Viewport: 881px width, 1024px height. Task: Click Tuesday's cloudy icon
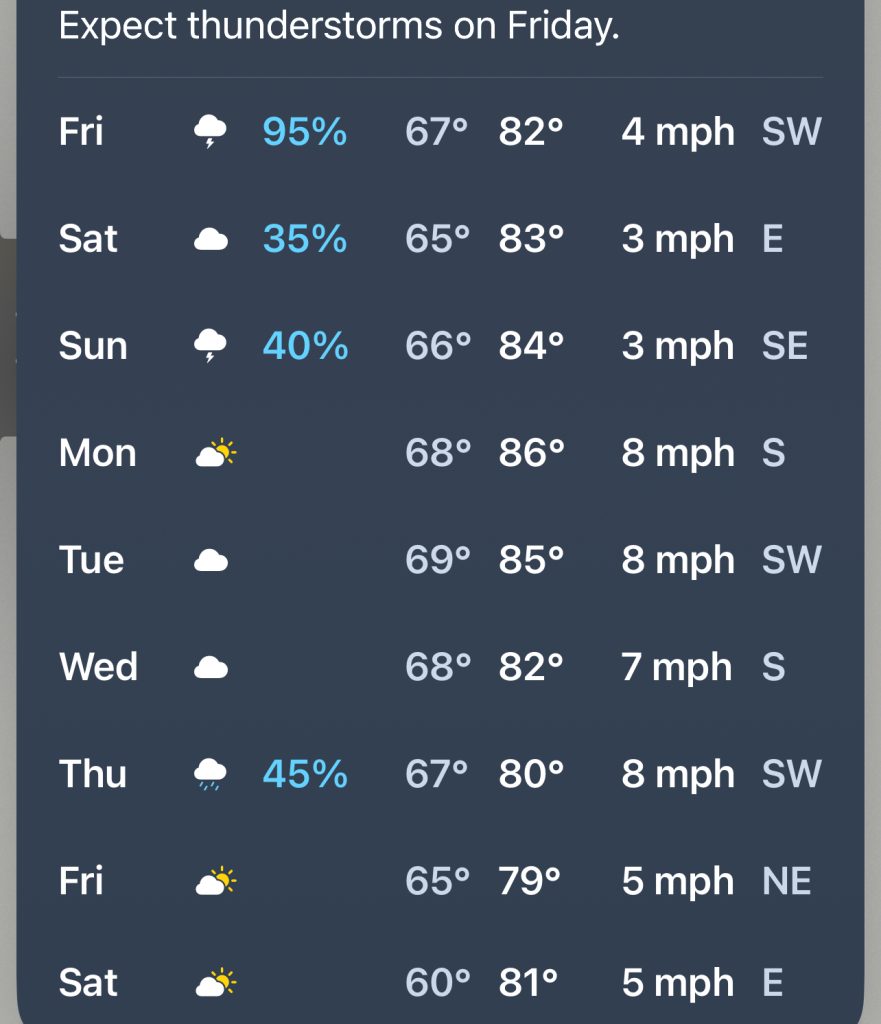(x=210, y=561)
